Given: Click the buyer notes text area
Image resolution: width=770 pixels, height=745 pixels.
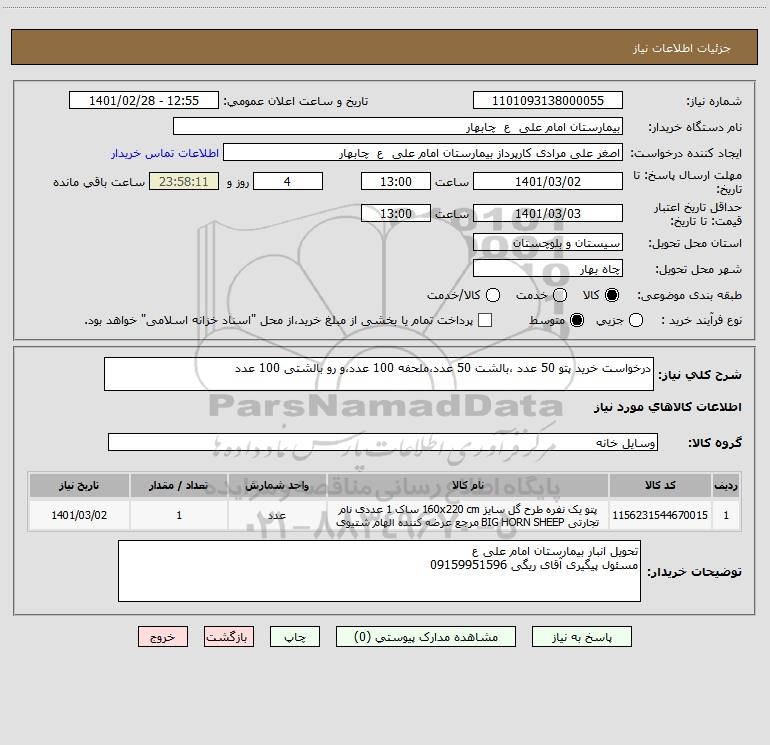Looking at the screenshot, I should click(379, 571).
